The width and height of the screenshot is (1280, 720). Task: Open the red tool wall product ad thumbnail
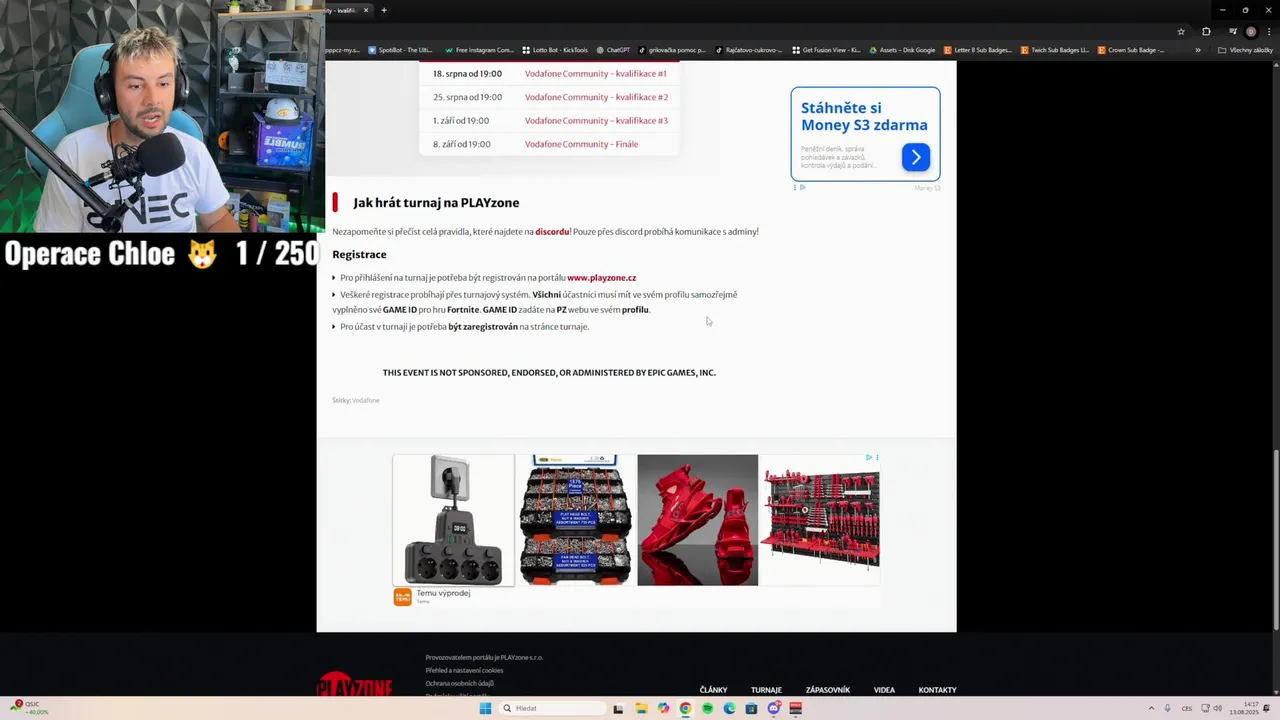pos(820,520)
